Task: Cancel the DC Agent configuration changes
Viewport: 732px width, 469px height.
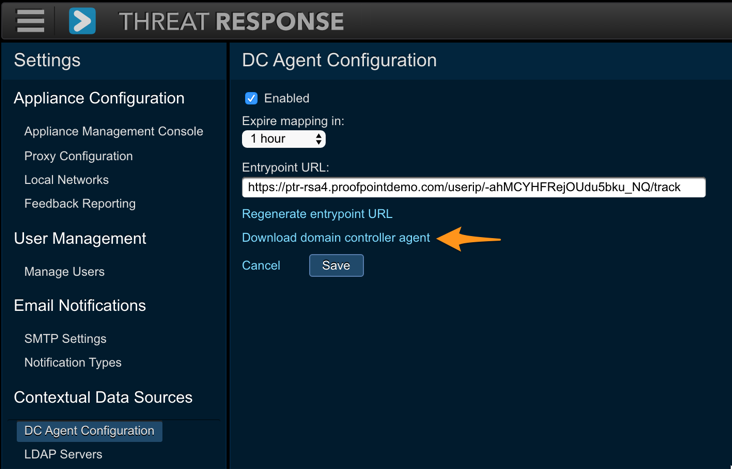Action: pyautogui.click(x=261, y=265)
